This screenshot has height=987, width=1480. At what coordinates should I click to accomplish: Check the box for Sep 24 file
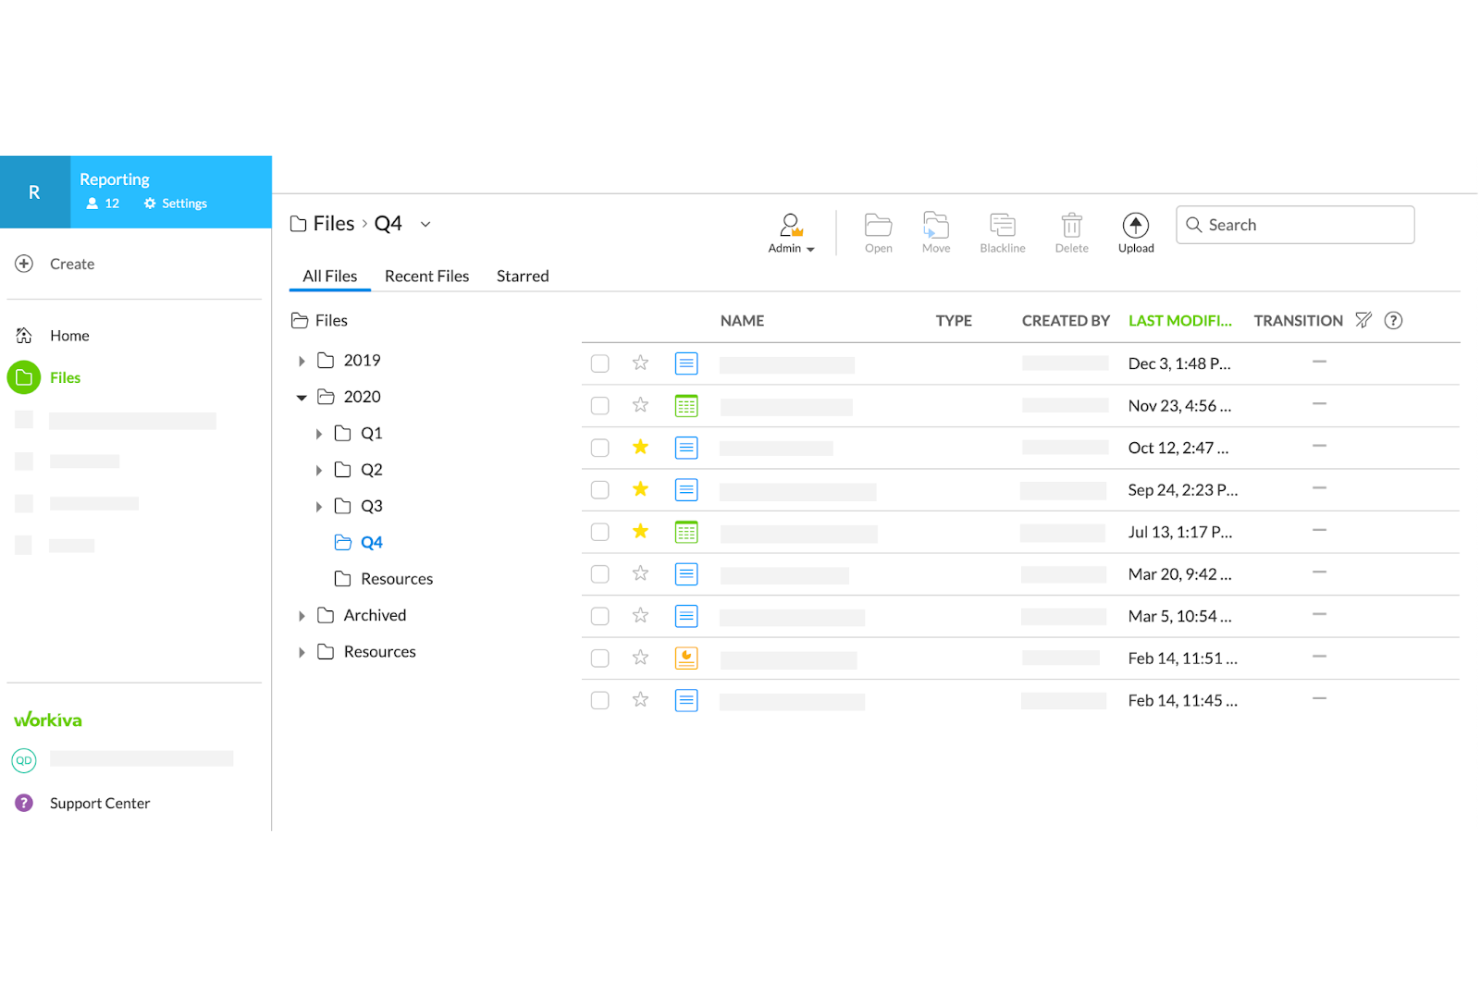point(600,490)
